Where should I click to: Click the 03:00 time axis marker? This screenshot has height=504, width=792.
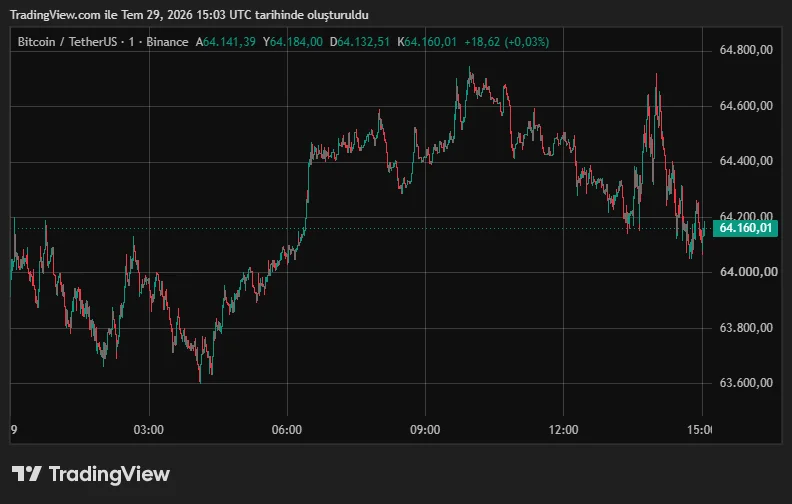[148, 430]
